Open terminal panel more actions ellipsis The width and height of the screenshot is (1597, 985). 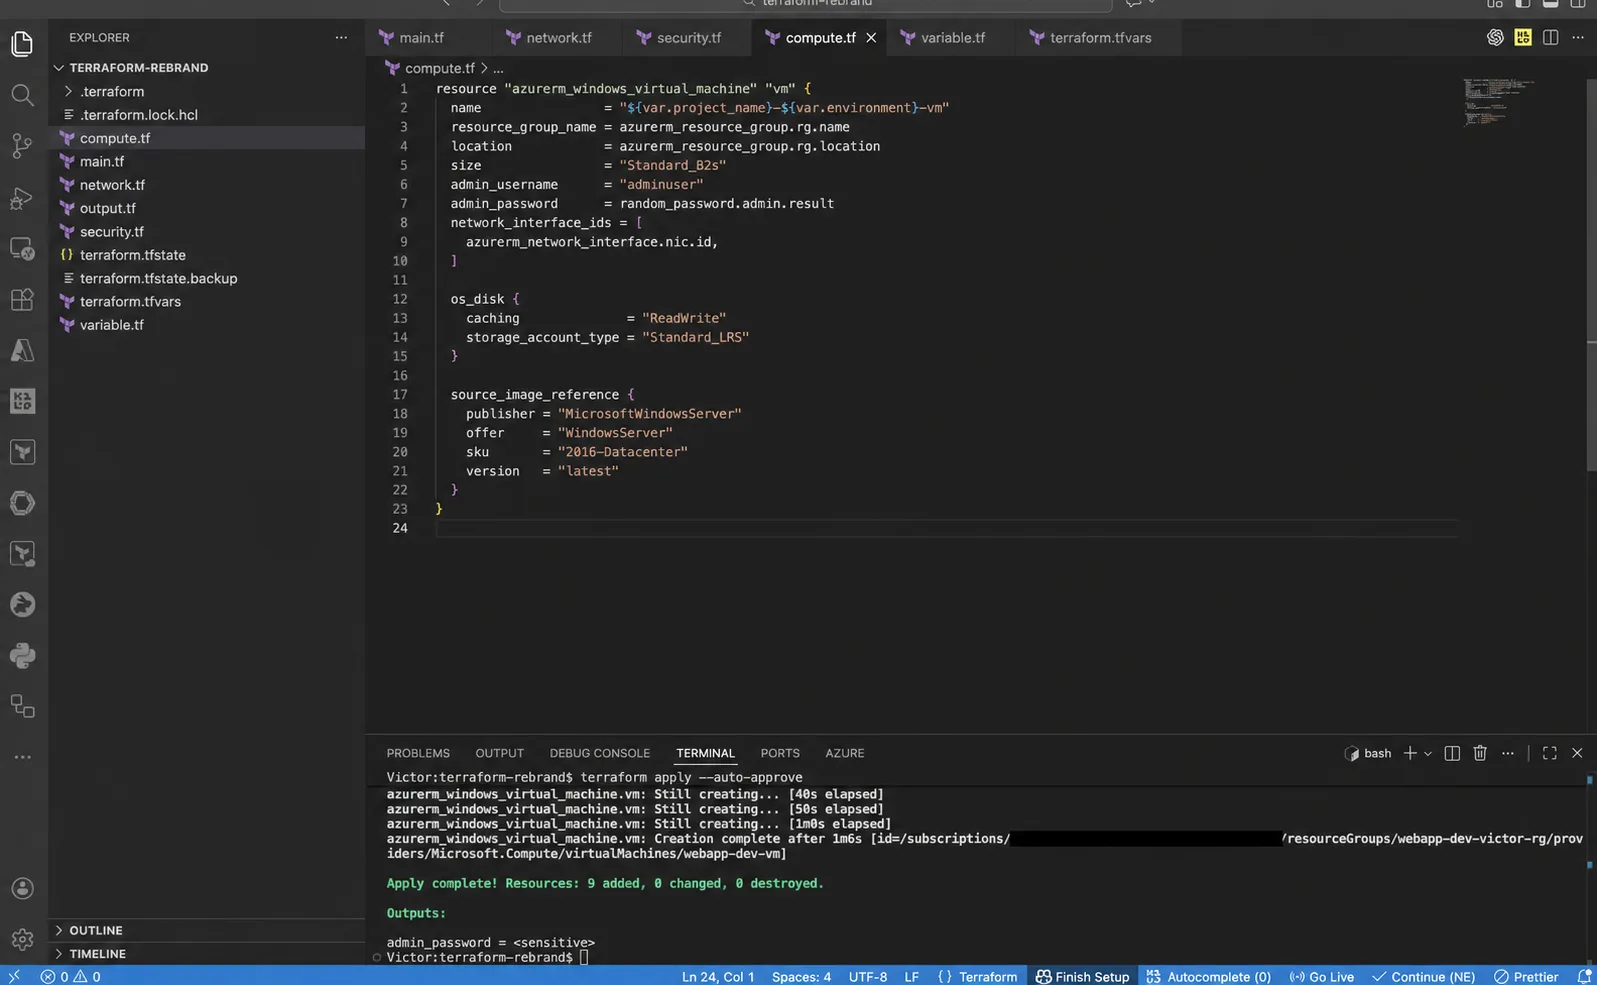[x=1508, y=753]
